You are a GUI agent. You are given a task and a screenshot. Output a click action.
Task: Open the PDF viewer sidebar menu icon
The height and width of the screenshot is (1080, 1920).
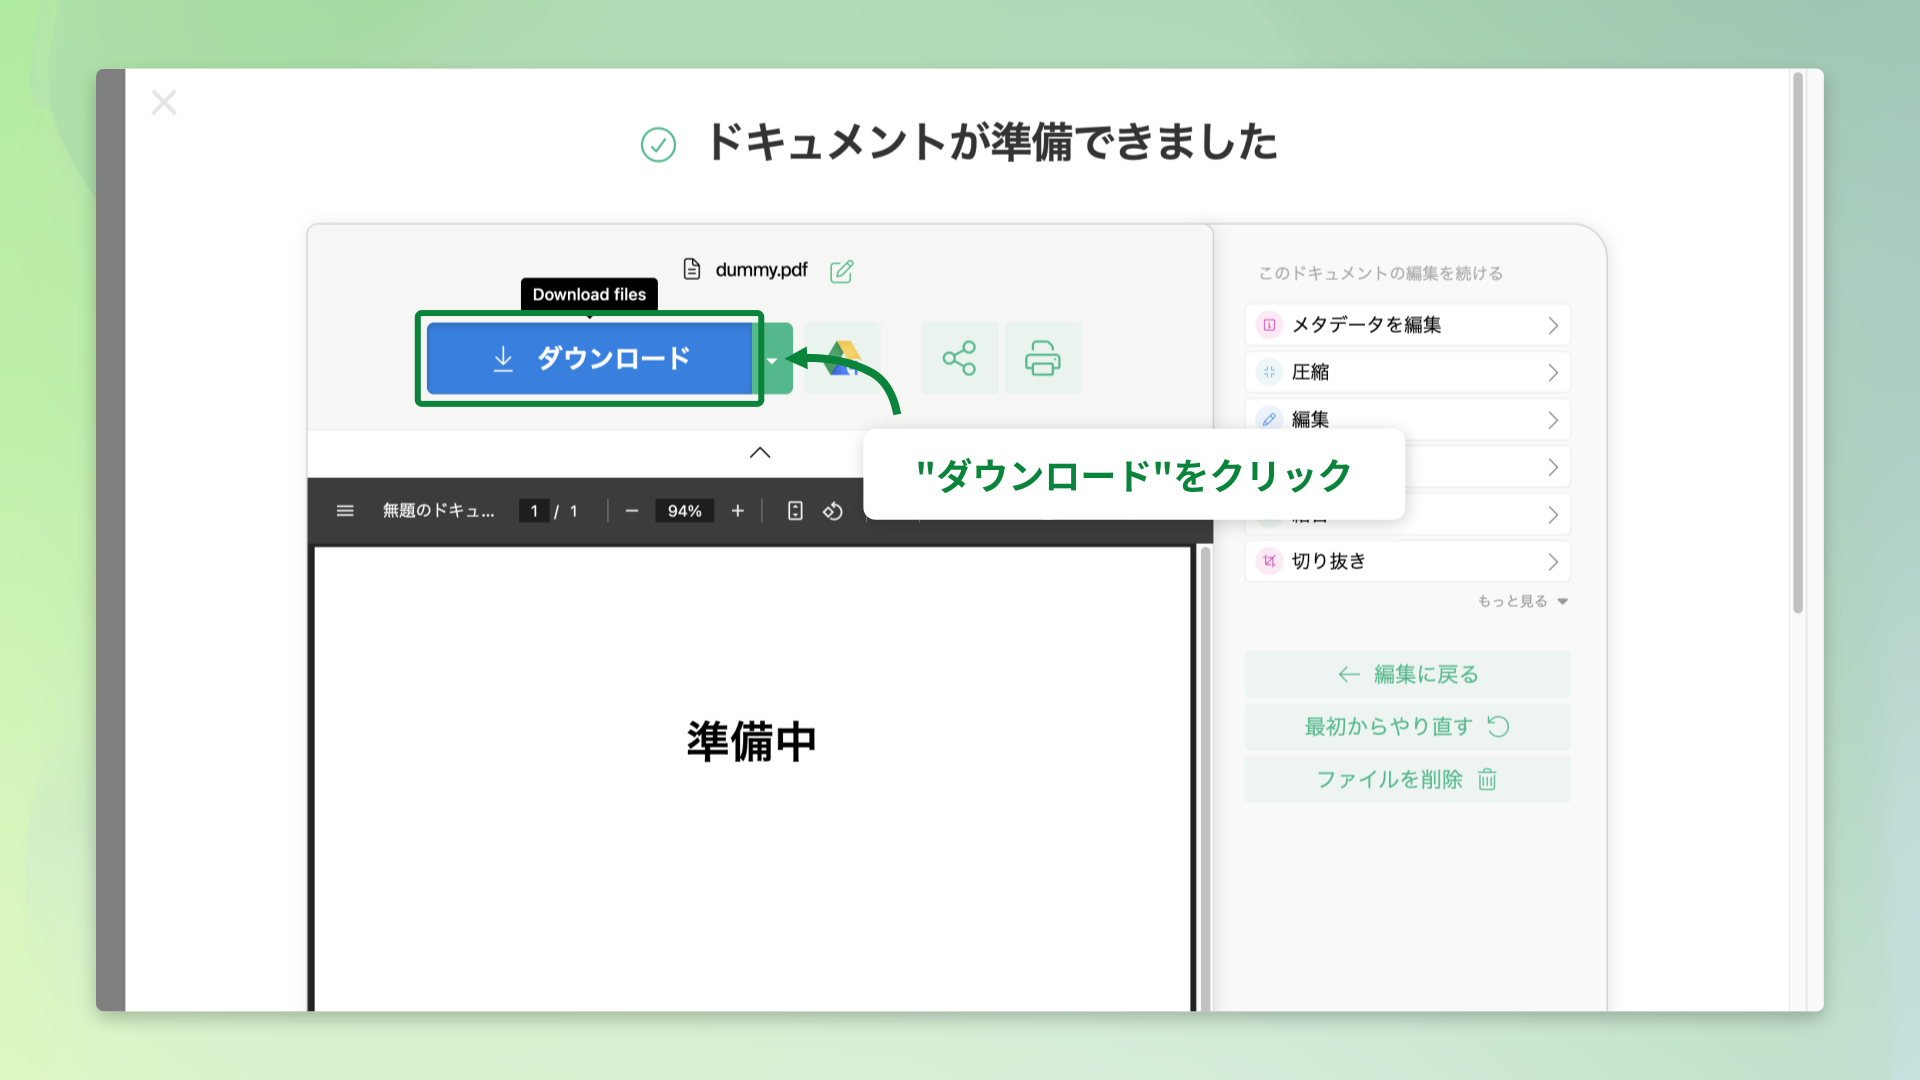click(x=345, y=511)
